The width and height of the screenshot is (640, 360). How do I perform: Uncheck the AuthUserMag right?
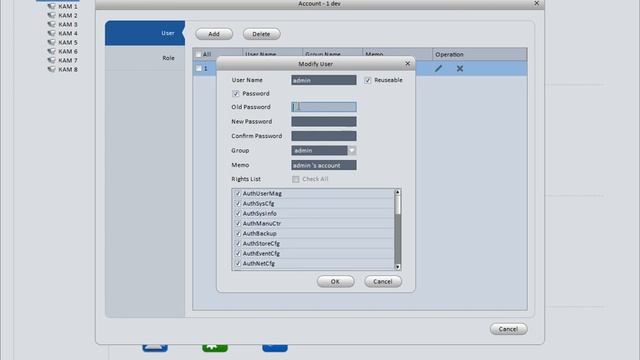(238, 193)
